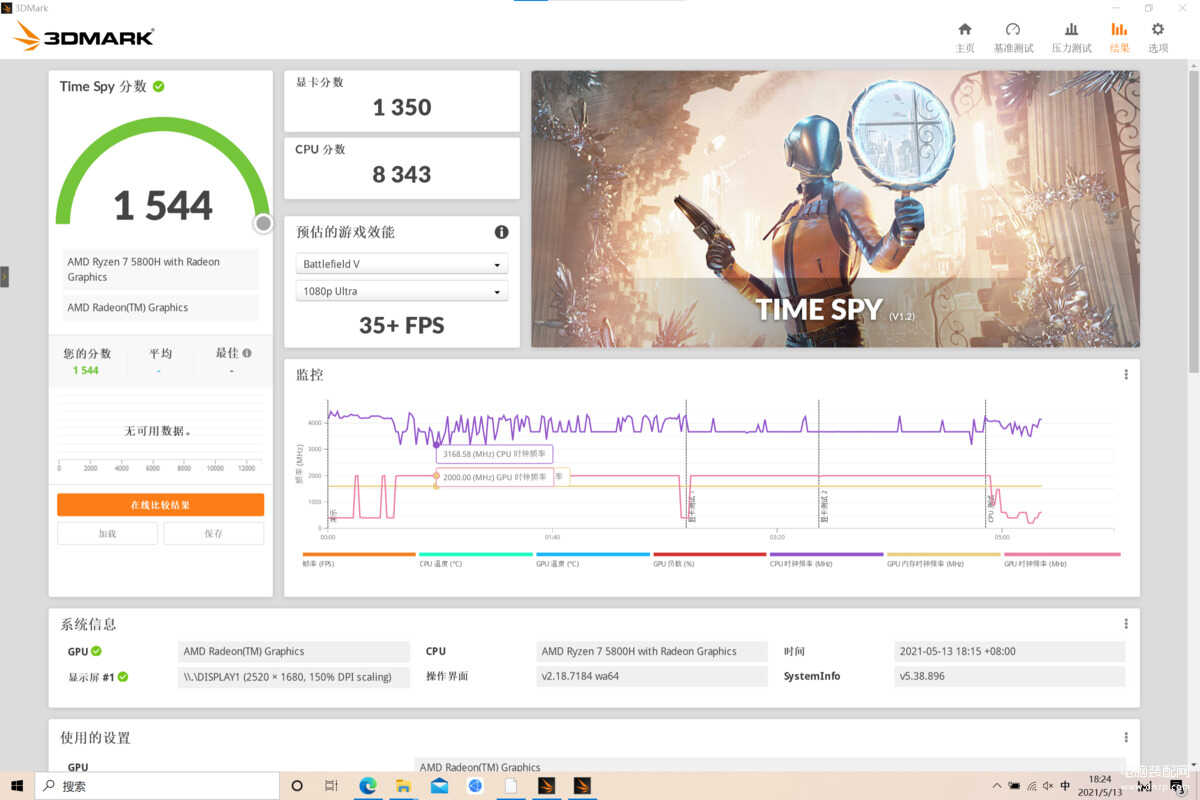Image resolution: width=1200 pixels, height=800 pixels.
Task: Click the green check beside Time Spy 分数
Action: click(159, 86)
